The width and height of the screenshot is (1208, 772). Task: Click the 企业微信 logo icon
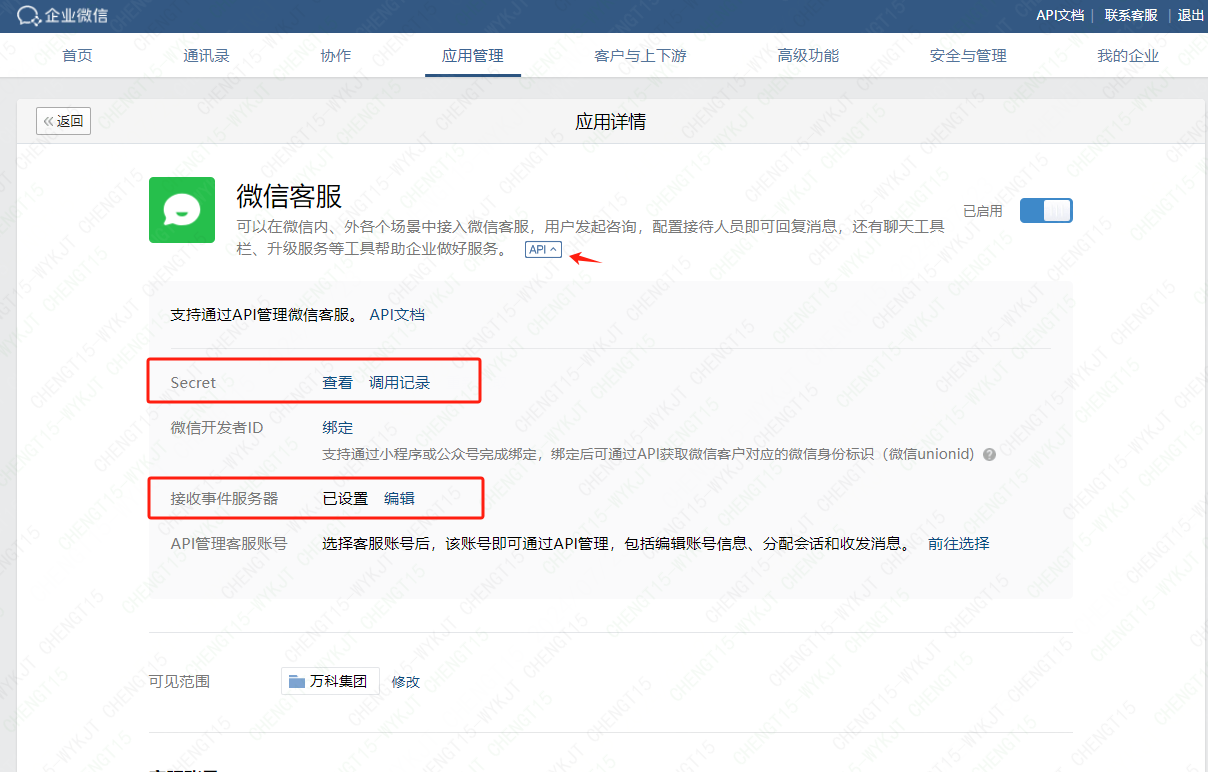[x=28, y=15]
